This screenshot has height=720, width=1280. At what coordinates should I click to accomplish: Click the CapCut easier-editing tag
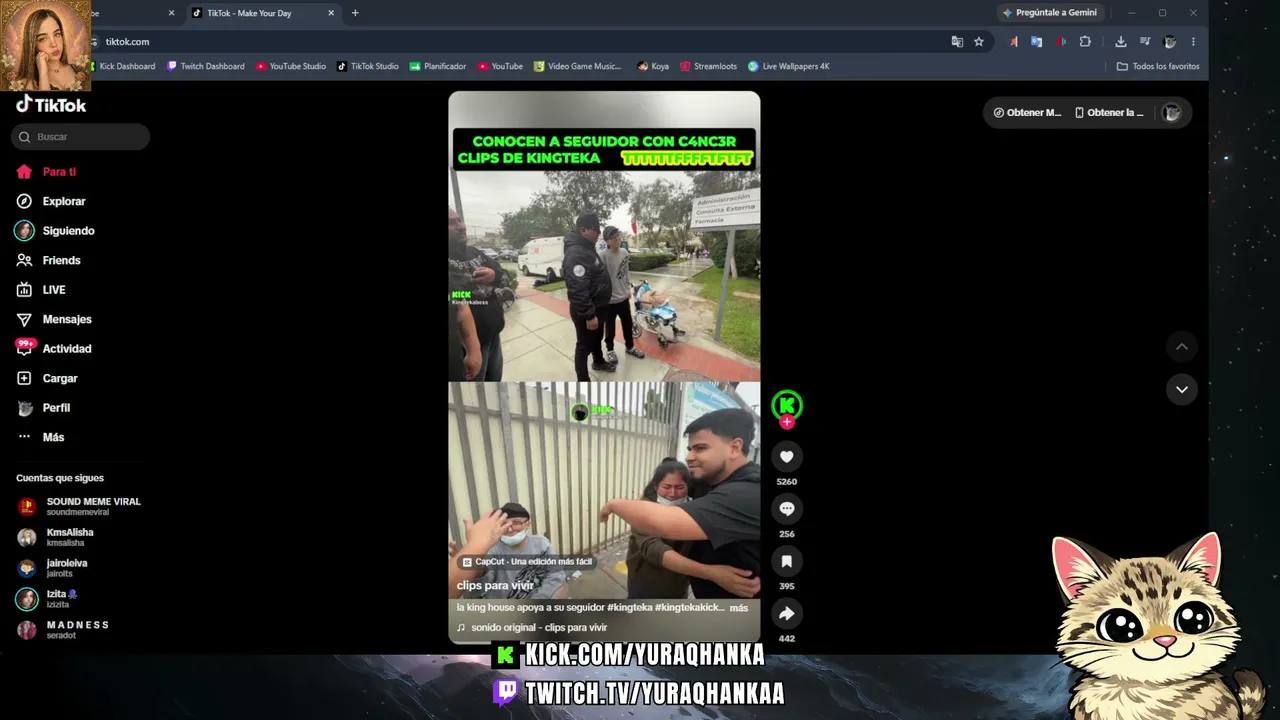[x=527, y=562]
